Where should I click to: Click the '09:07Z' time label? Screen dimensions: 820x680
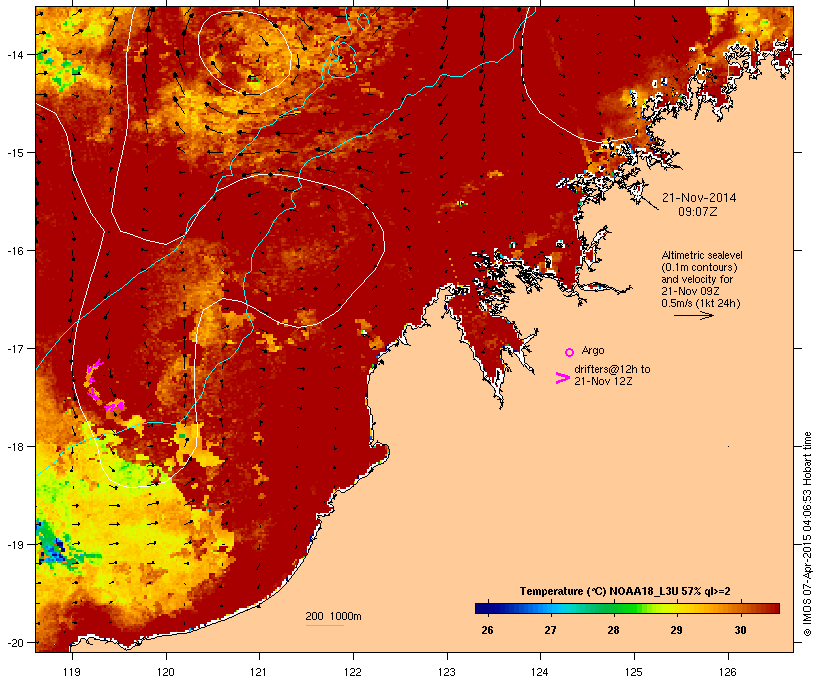pos(698,212)
